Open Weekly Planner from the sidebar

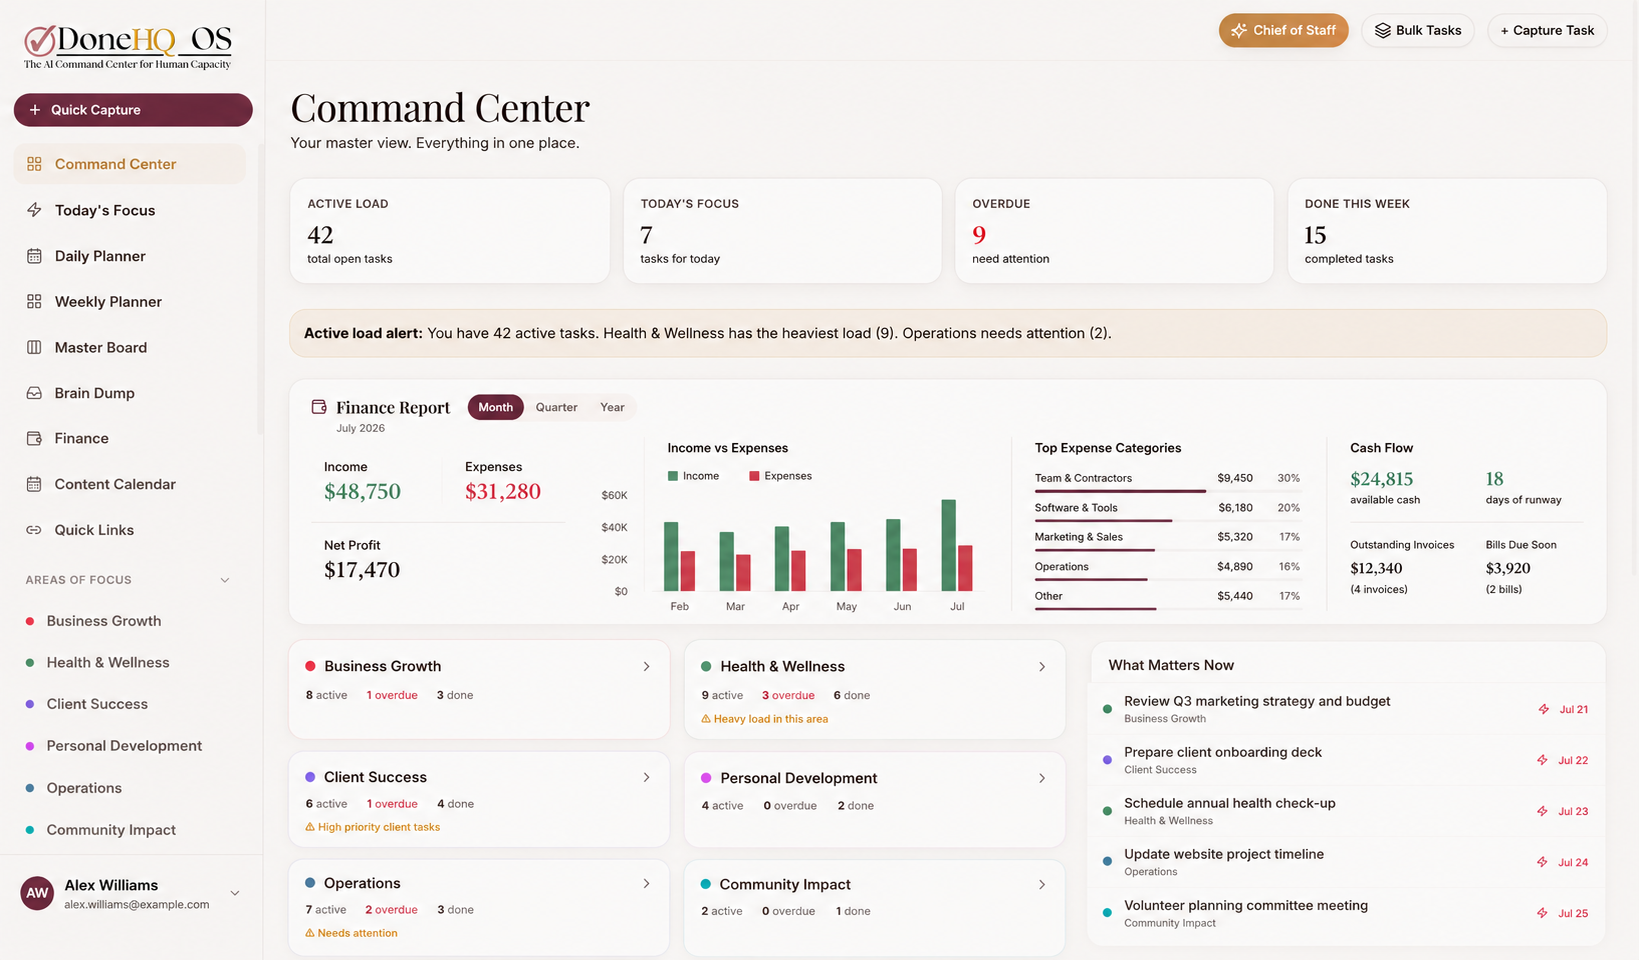coord(129,302)
